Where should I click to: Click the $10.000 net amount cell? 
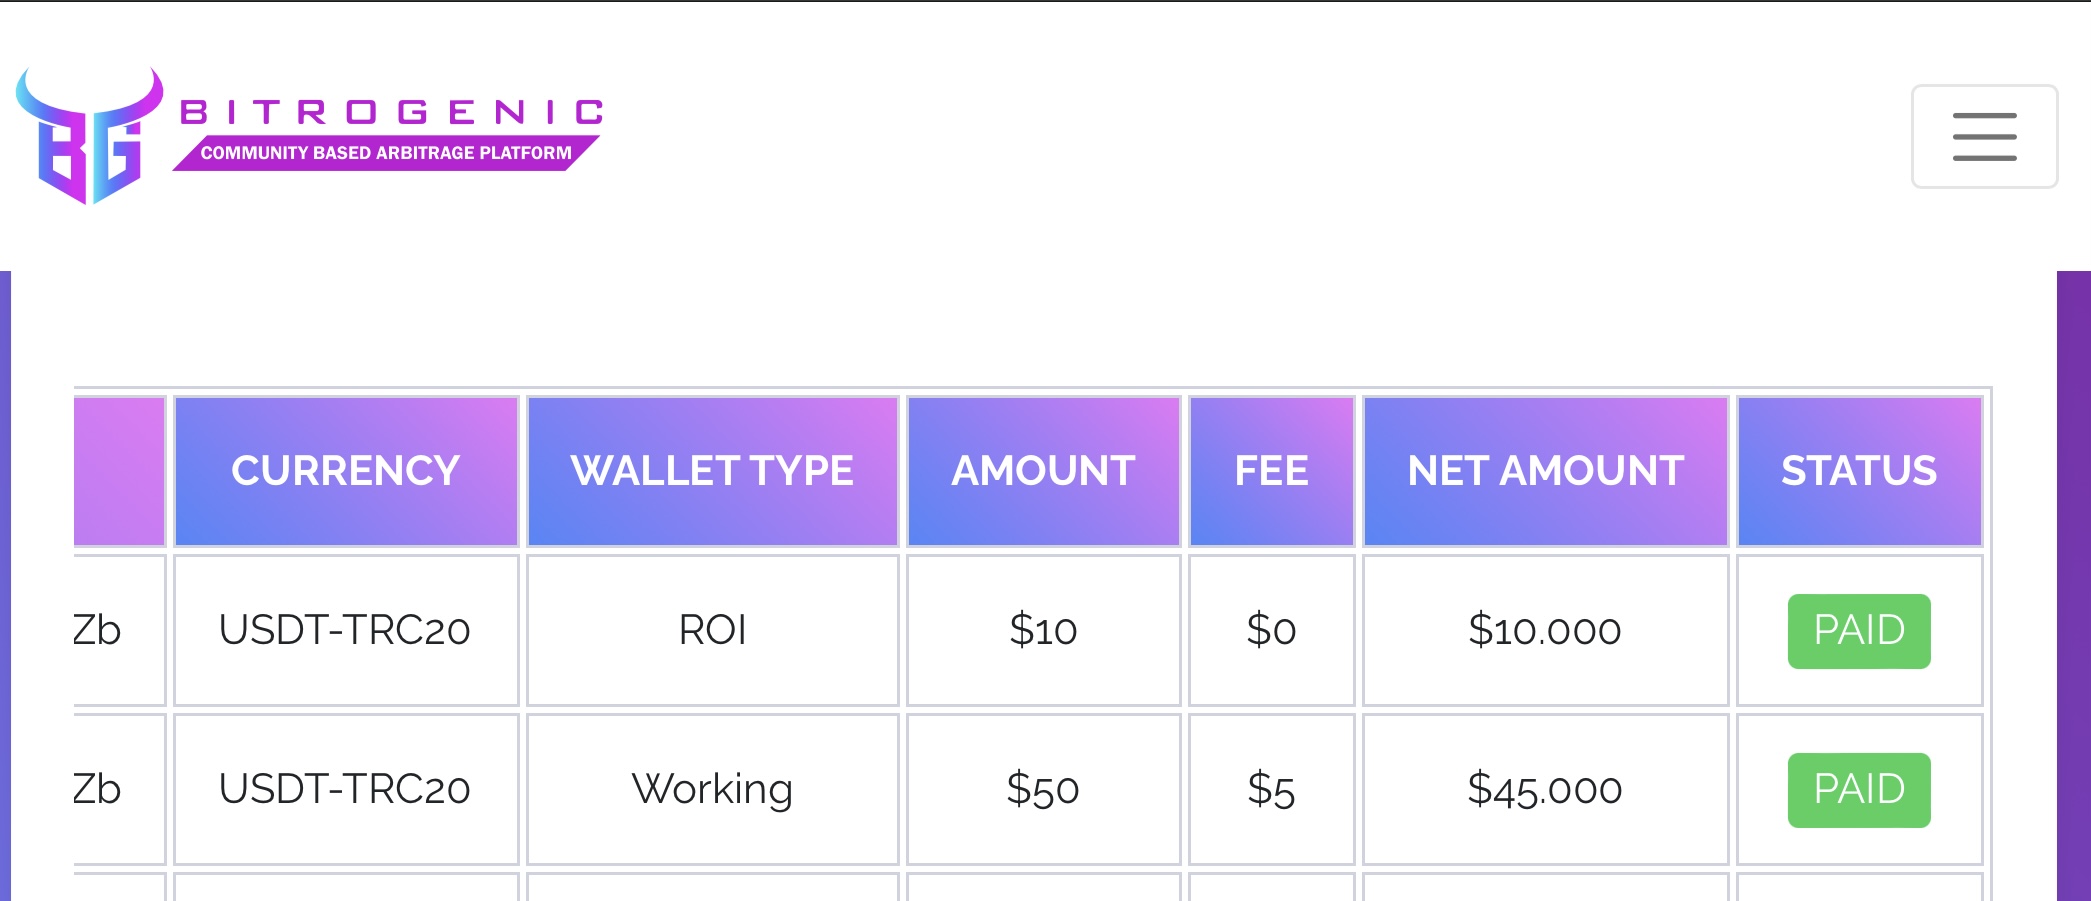tap(1545, 631)
